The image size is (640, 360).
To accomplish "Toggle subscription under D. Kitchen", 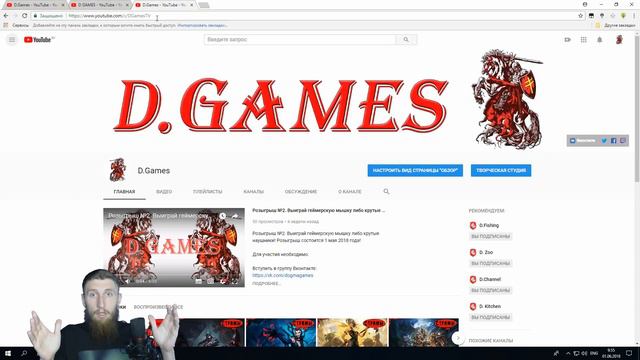I will click(491, 317).
